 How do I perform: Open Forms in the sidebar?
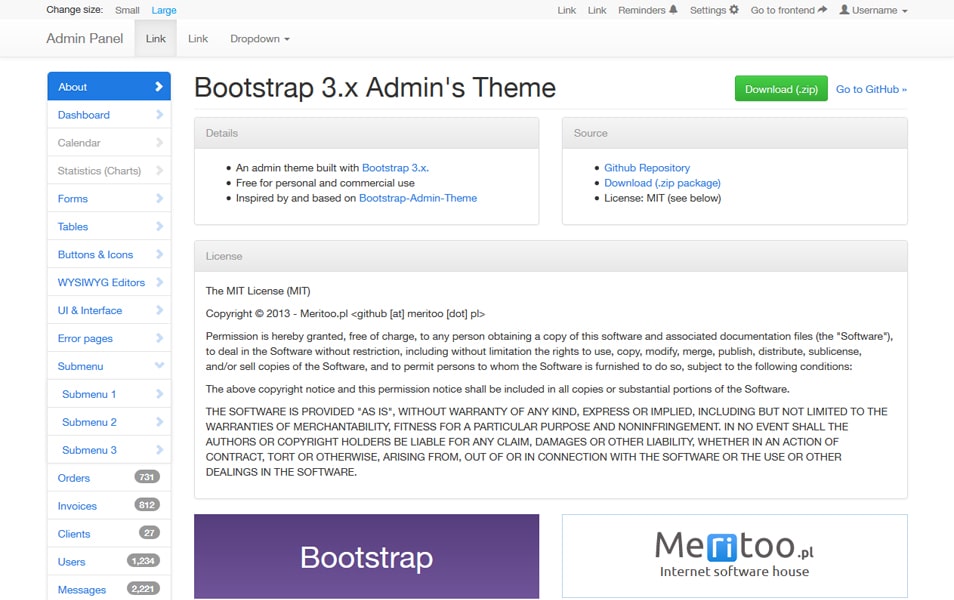[x=109, y=198]
